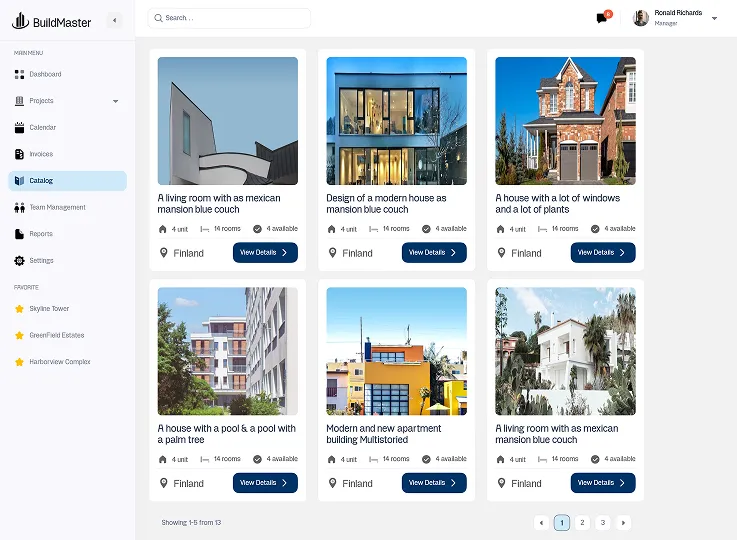Viewport: 737px width, 540px height.
Task: Expand the Projects submenu arrow
Action: [115, 101]
